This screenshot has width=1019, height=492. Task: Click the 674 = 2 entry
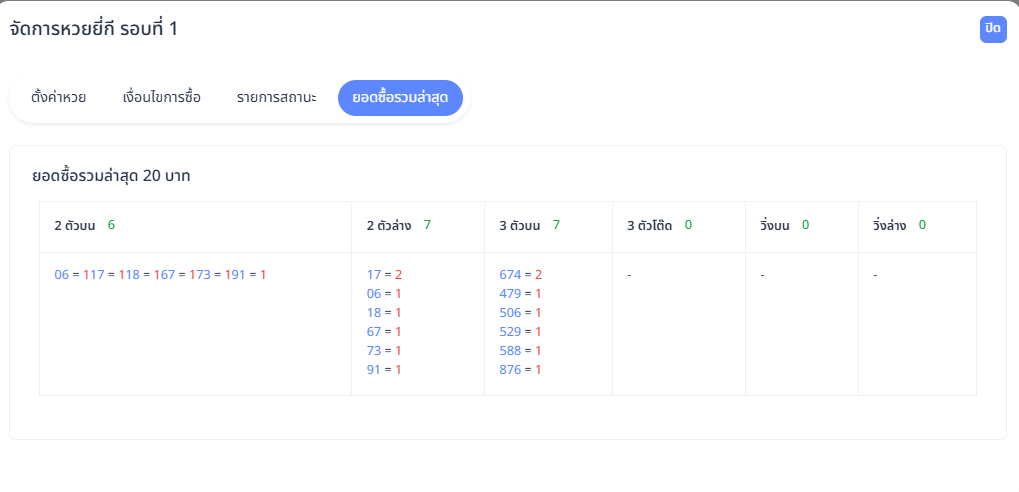pyautogui.click(x=520, y=274)
